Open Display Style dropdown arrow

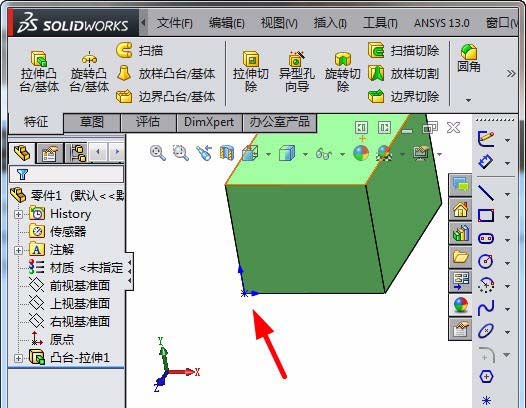coord(305,154)
